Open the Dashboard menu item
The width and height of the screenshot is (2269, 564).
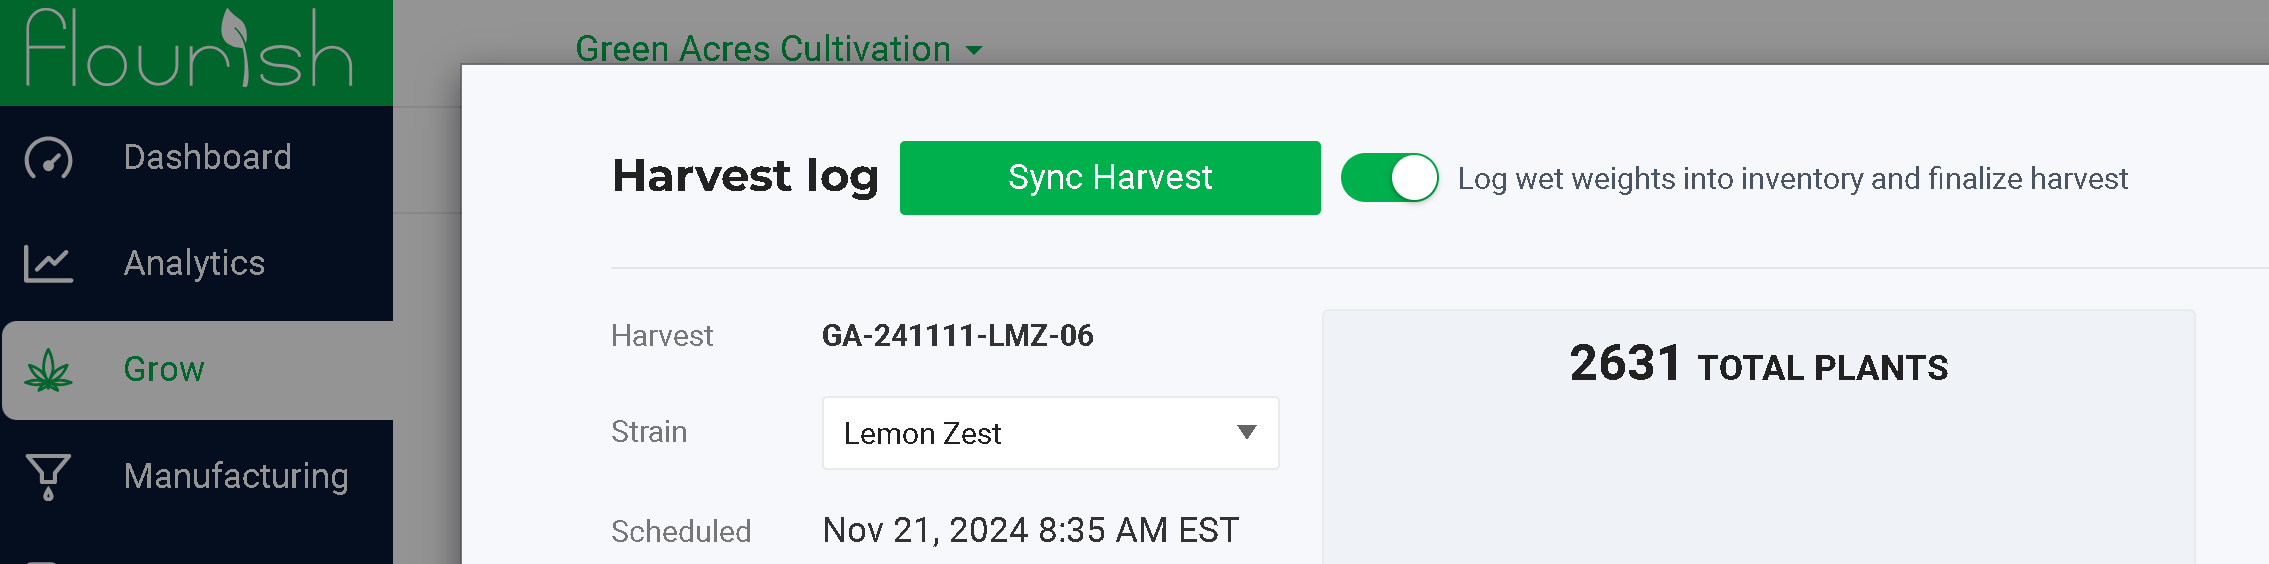[197, 158]
